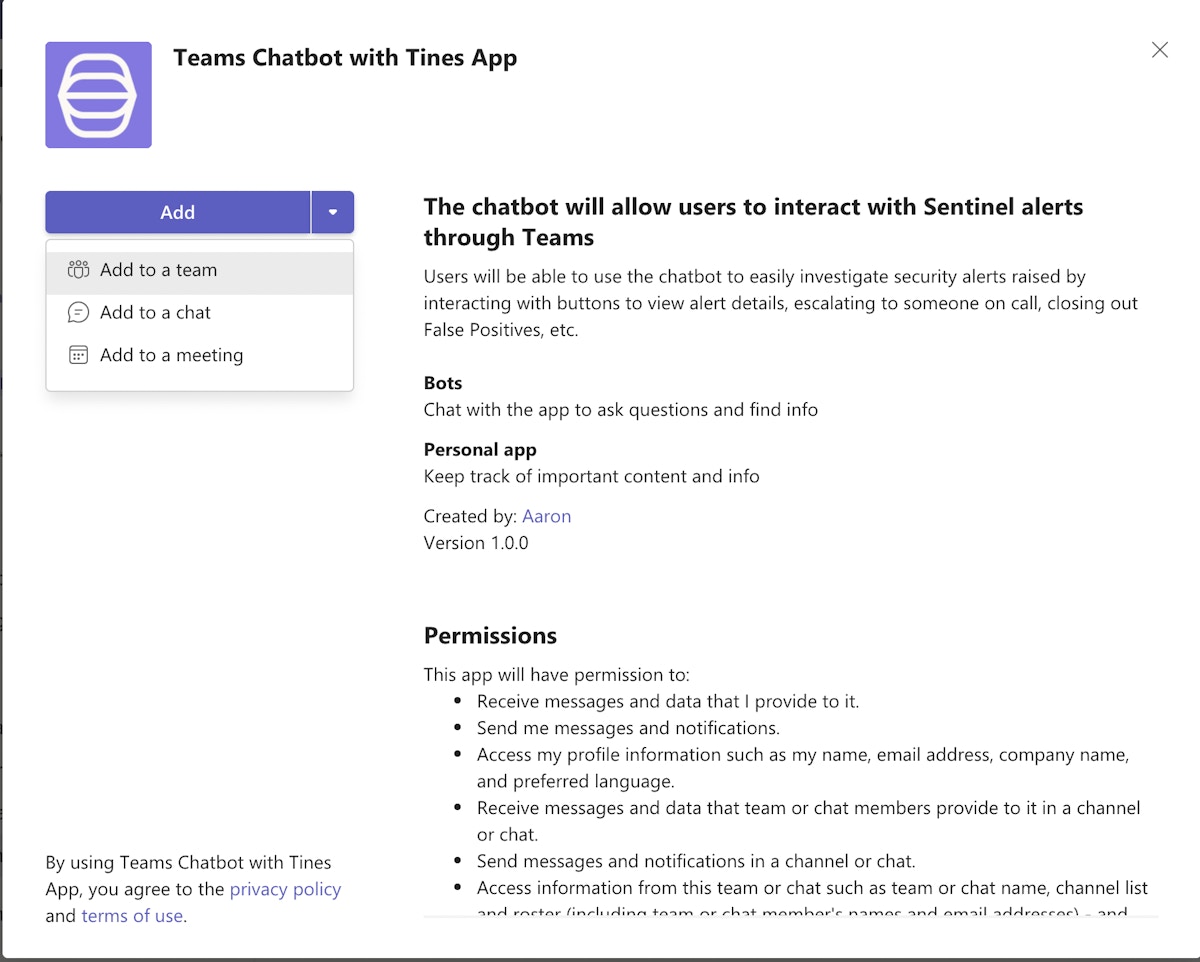Viewport: 1200px width, 962px height.
Task: Close the app details dialog
Action: point(1159,50)
